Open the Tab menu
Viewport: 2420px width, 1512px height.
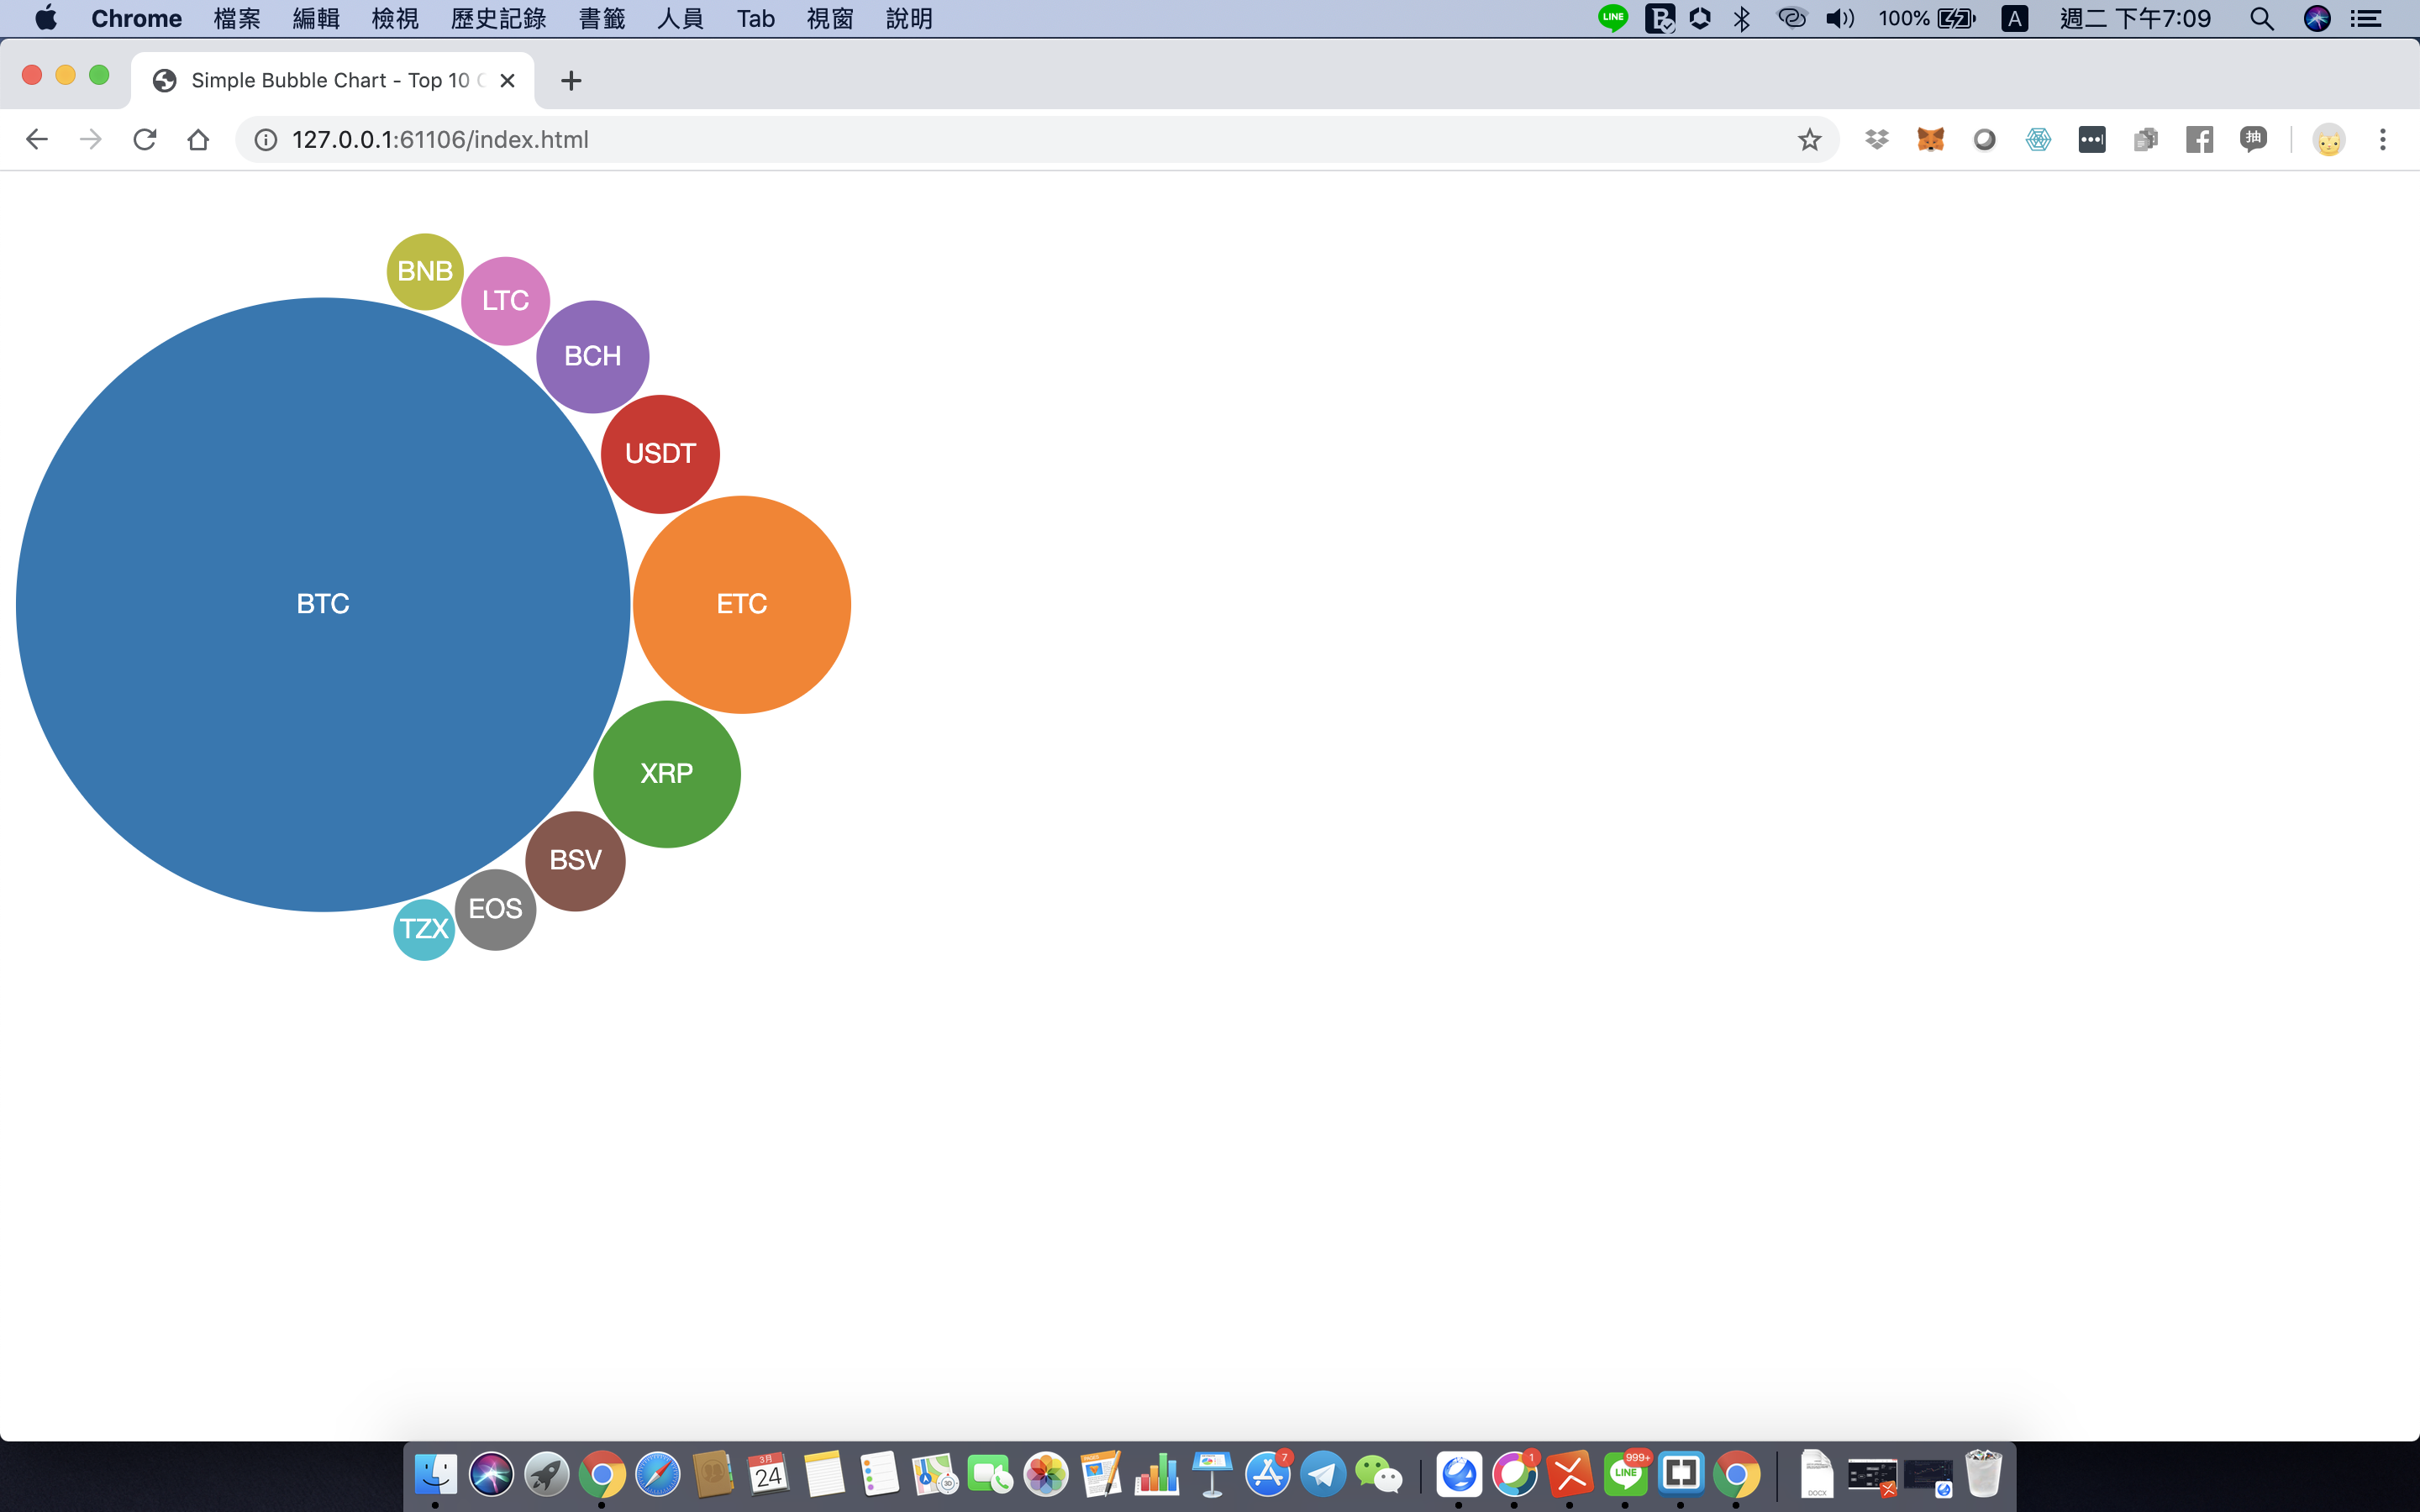pyautogui.click(x=756, y=18)
